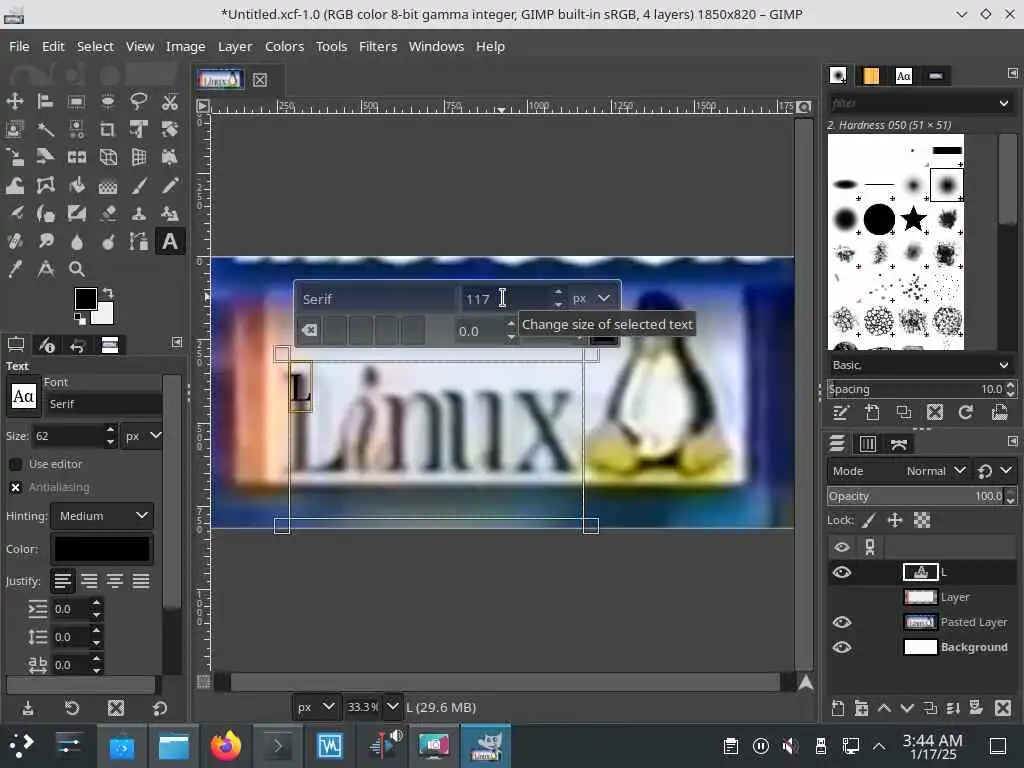Click the text Color swatch

(102, 549)
